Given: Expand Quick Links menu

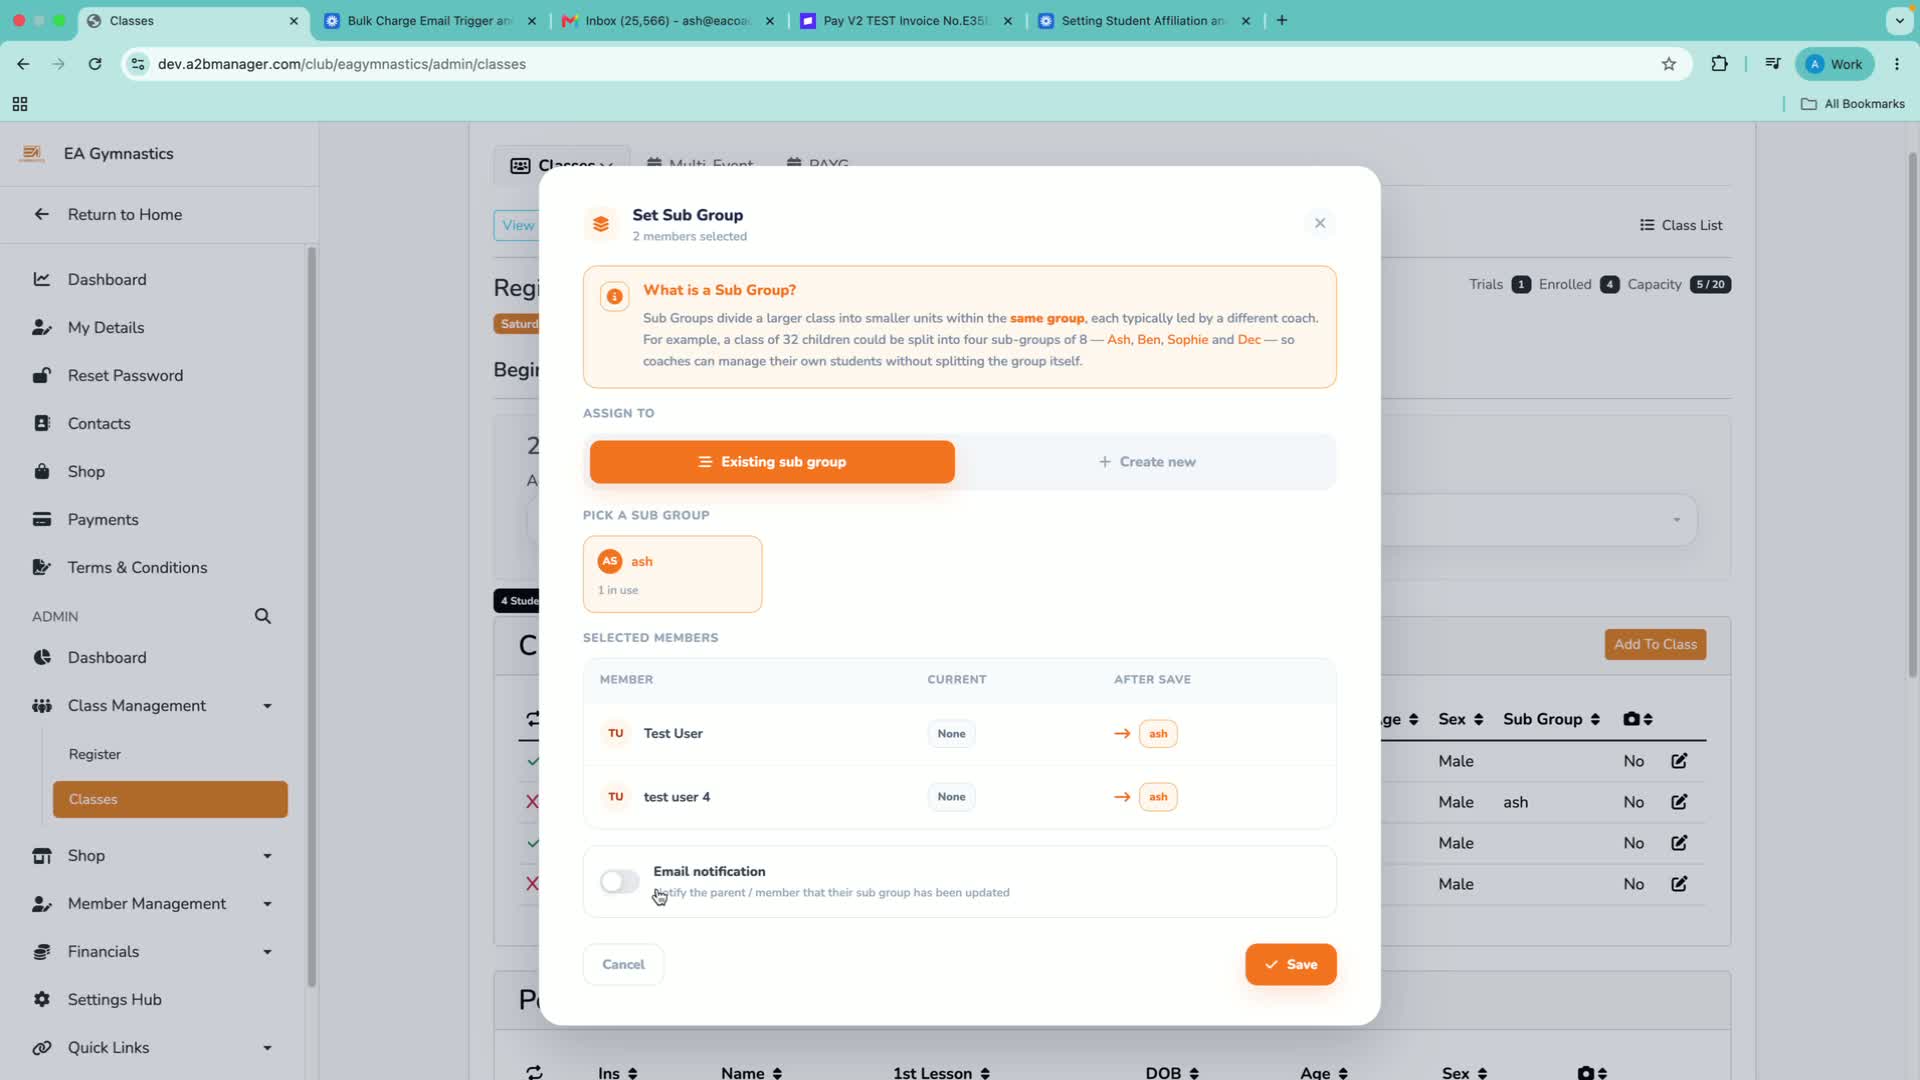Looking at the screenshot, I should [152, 1047].
